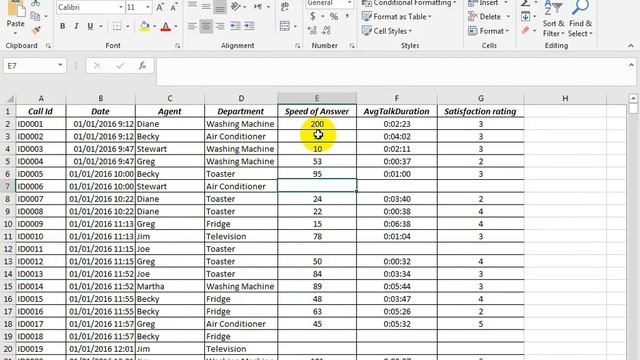The image size is (640, 360).
Task: Open Font dialog launcher
Action: [178, 46]
